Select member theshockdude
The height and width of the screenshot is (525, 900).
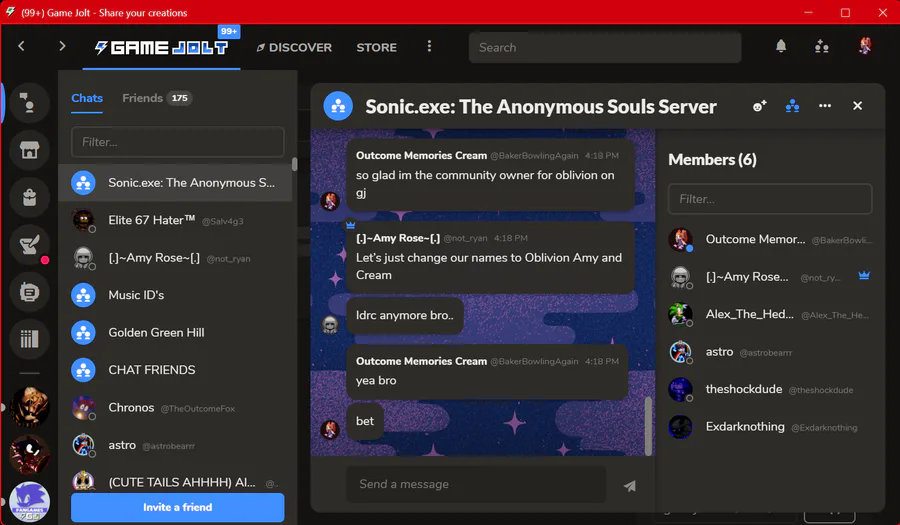click(x=770, y=390)
